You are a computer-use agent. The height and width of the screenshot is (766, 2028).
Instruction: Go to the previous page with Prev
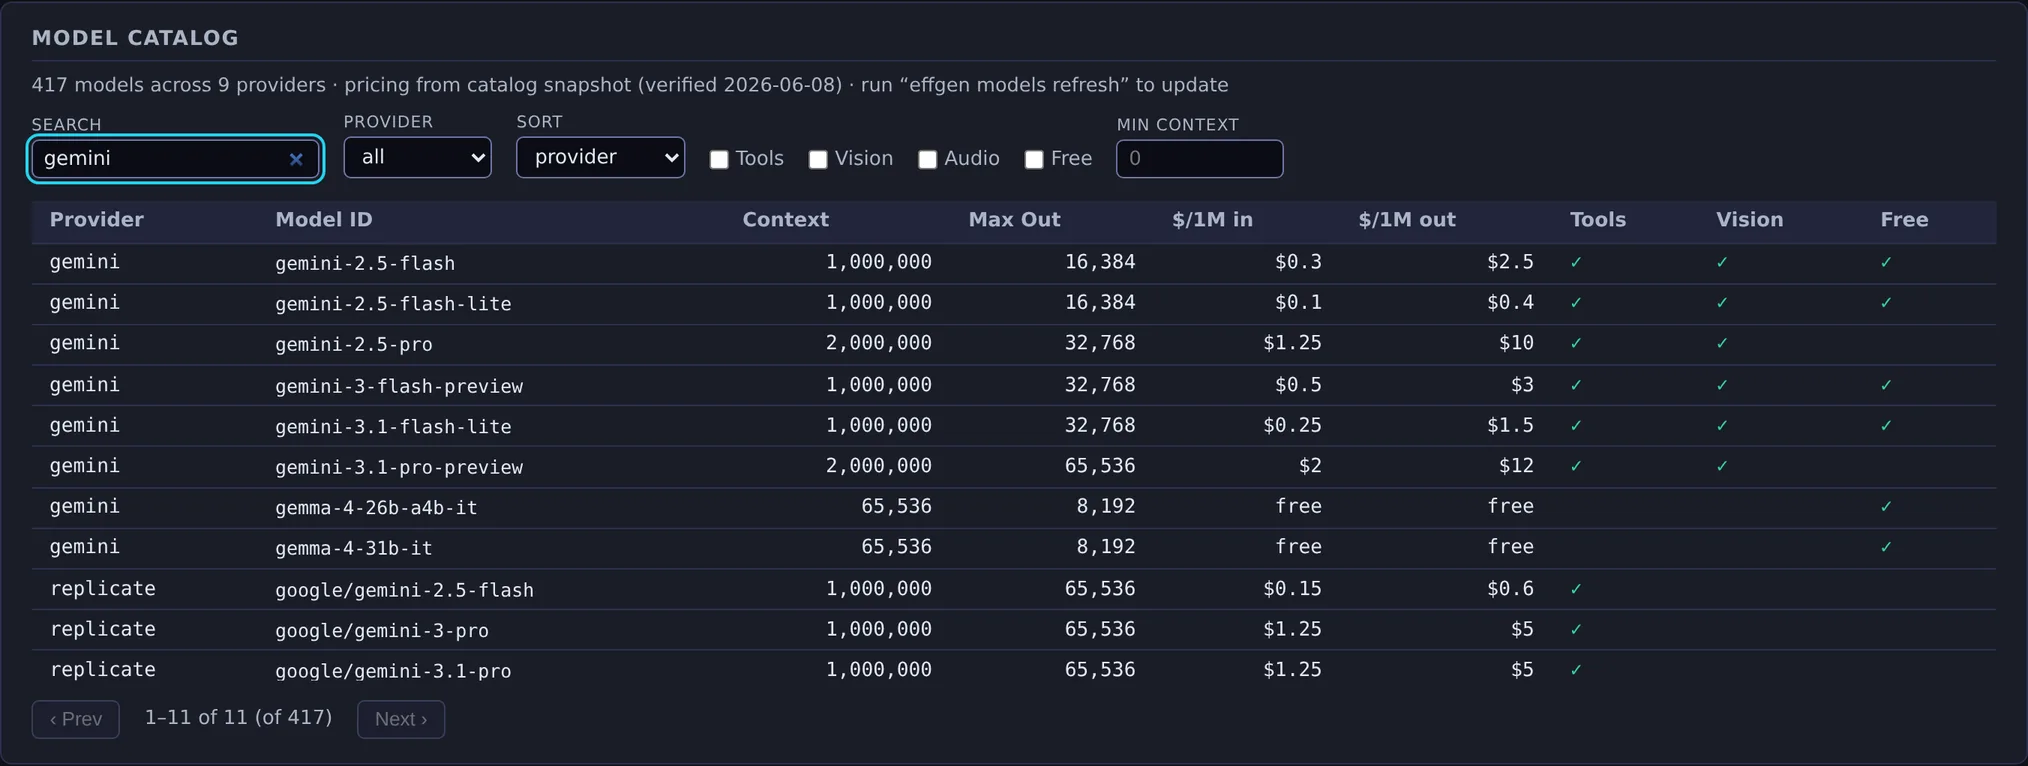coord(76,719)
